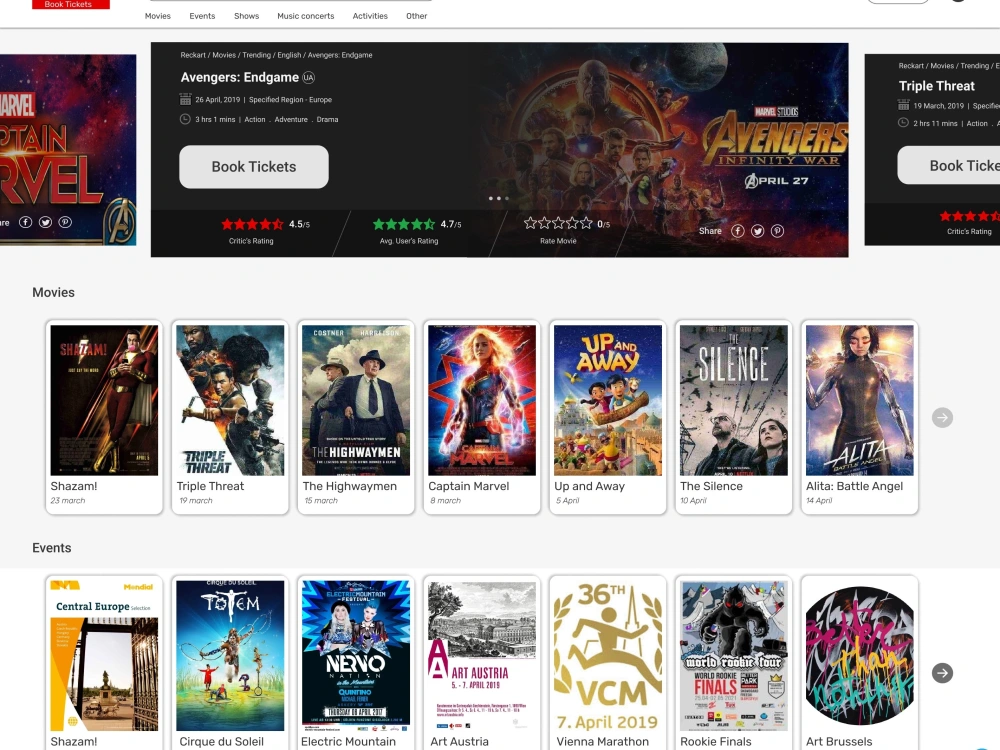Click Book Tickets on Triple Threat banner

pyautogui.click(x=948, y=165)
